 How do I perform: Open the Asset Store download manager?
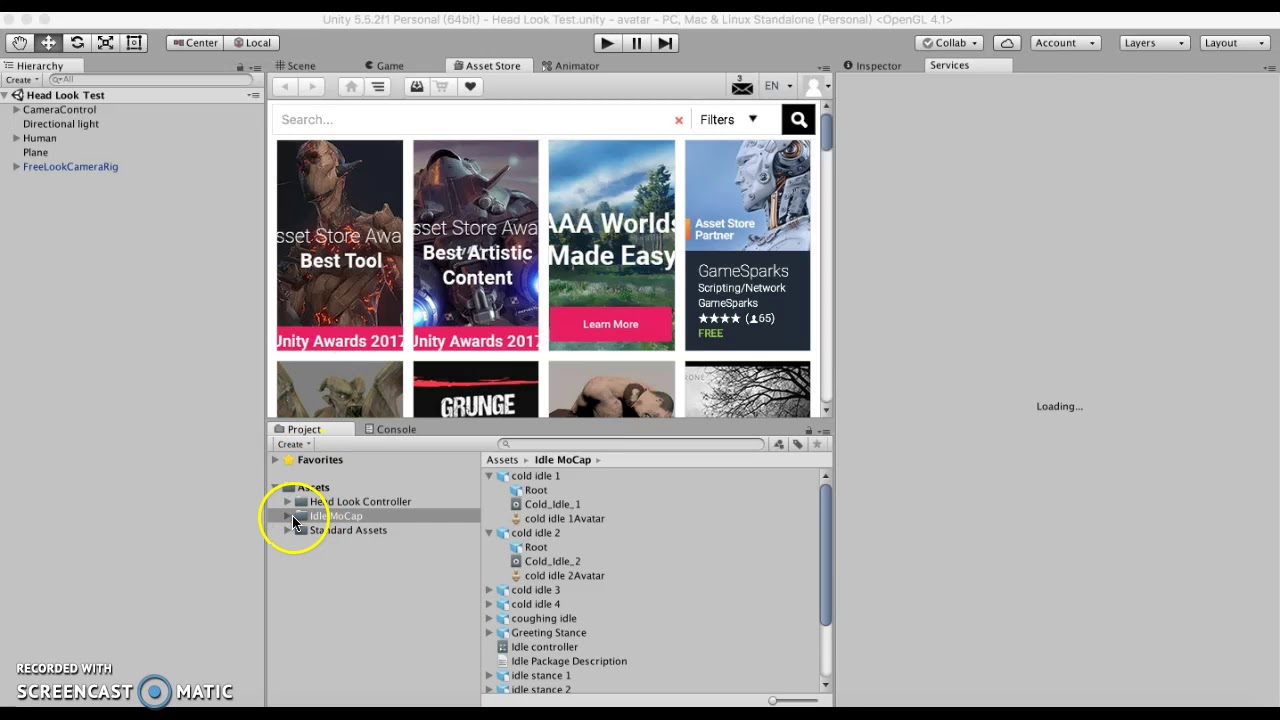point(417,87)
